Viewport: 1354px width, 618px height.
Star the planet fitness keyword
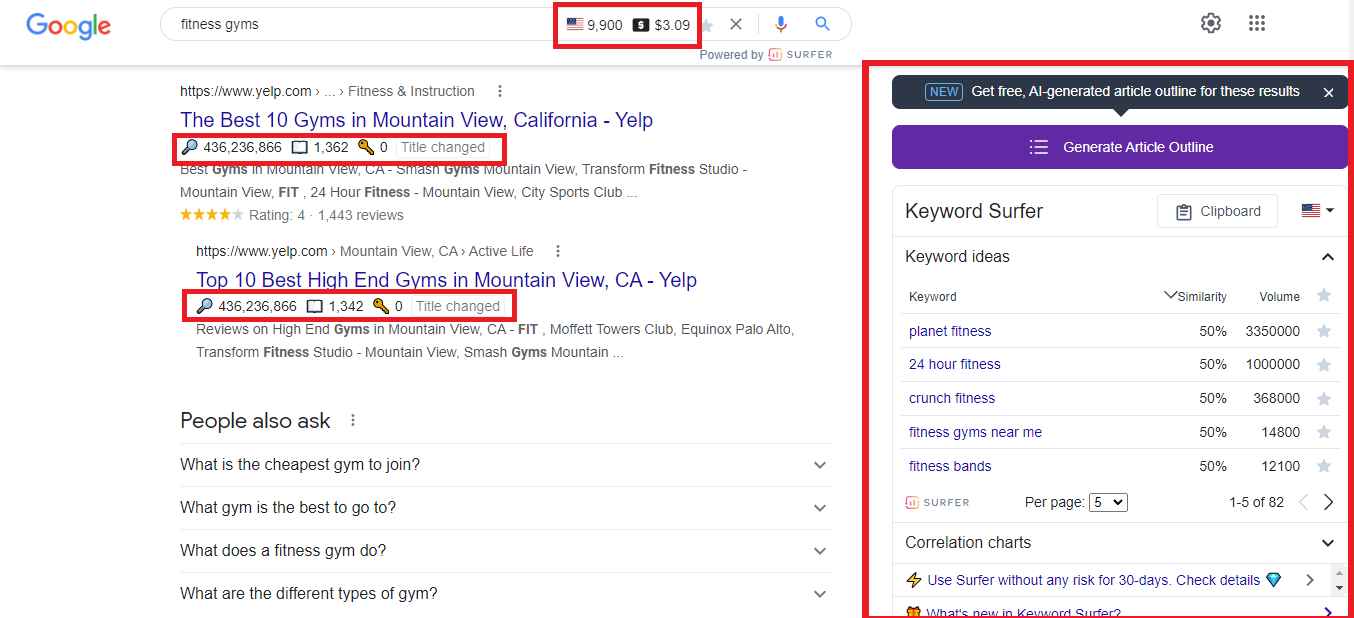1325,330
